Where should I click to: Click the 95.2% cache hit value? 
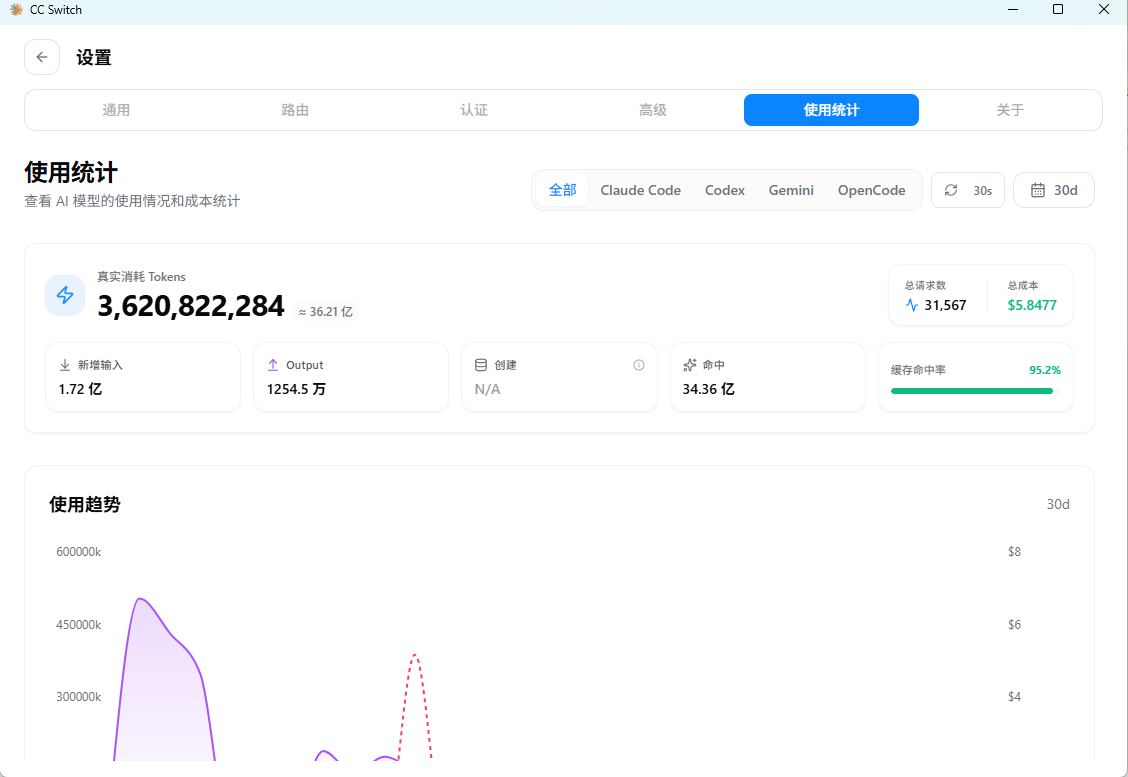tap(1045, 370)
